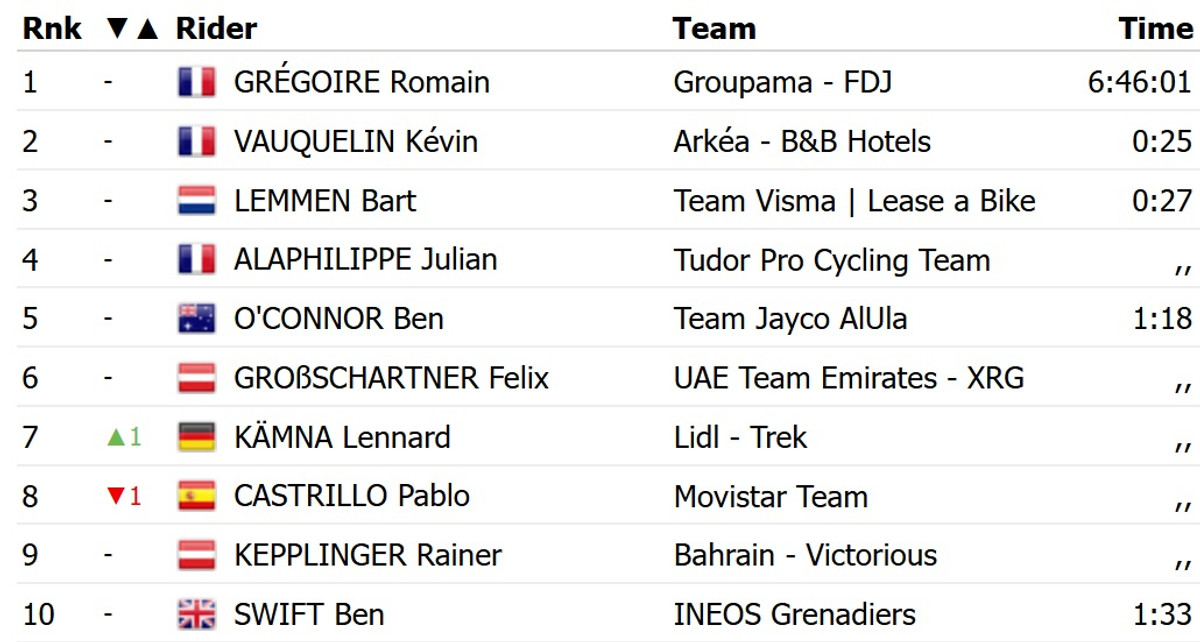Image resolution: width=1200 pixels, height=642 pixels.
Task: Sort by the position change arrows header
Action: point(132,29)
